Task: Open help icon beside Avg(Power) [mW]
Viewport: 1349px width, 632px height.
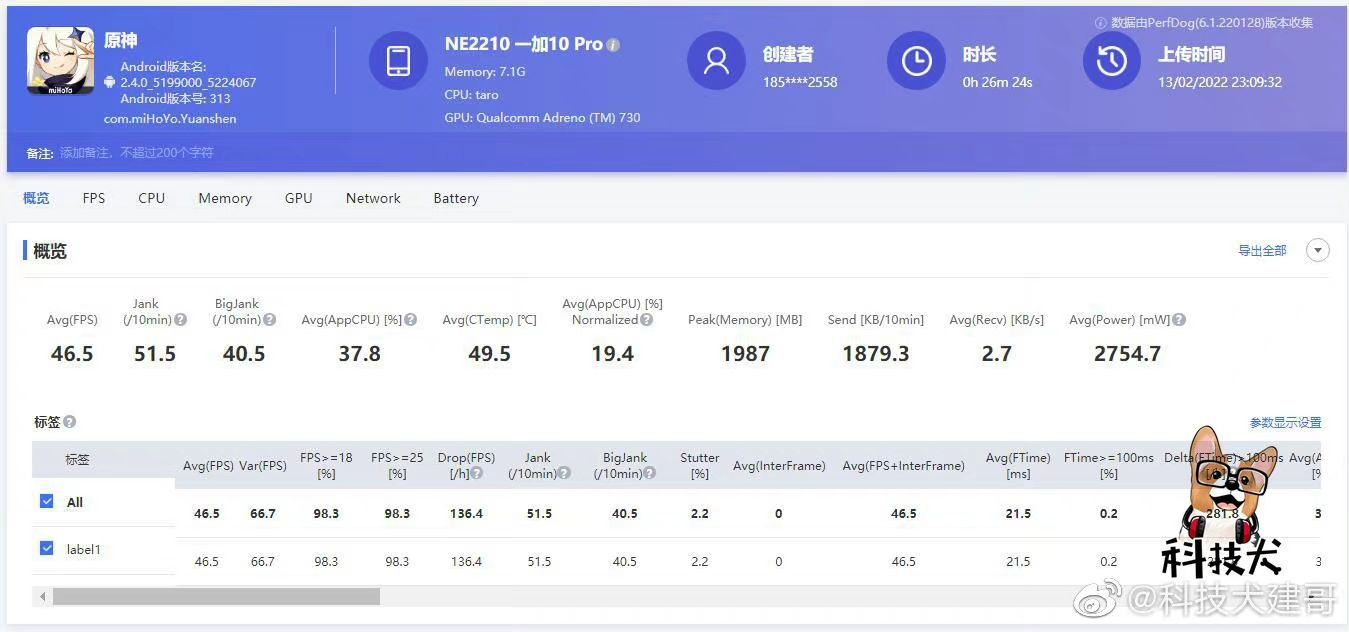Action: point(1179,320)
